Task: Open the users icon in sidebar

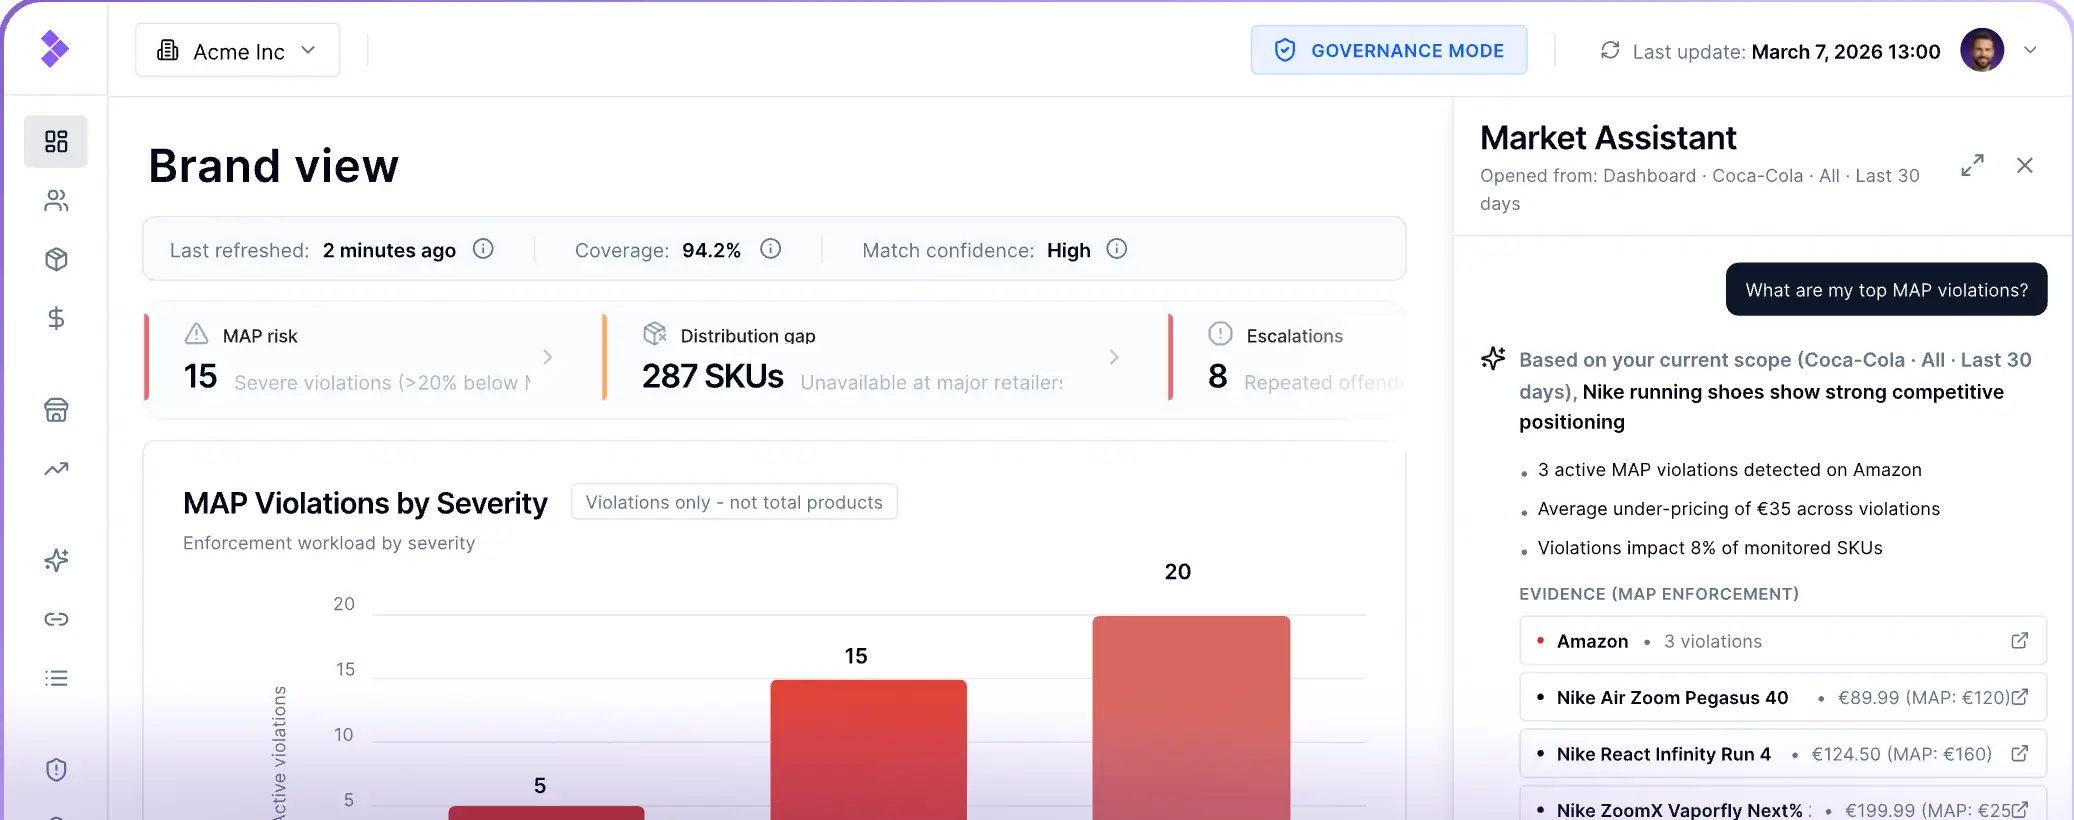Action: point(56,201)
